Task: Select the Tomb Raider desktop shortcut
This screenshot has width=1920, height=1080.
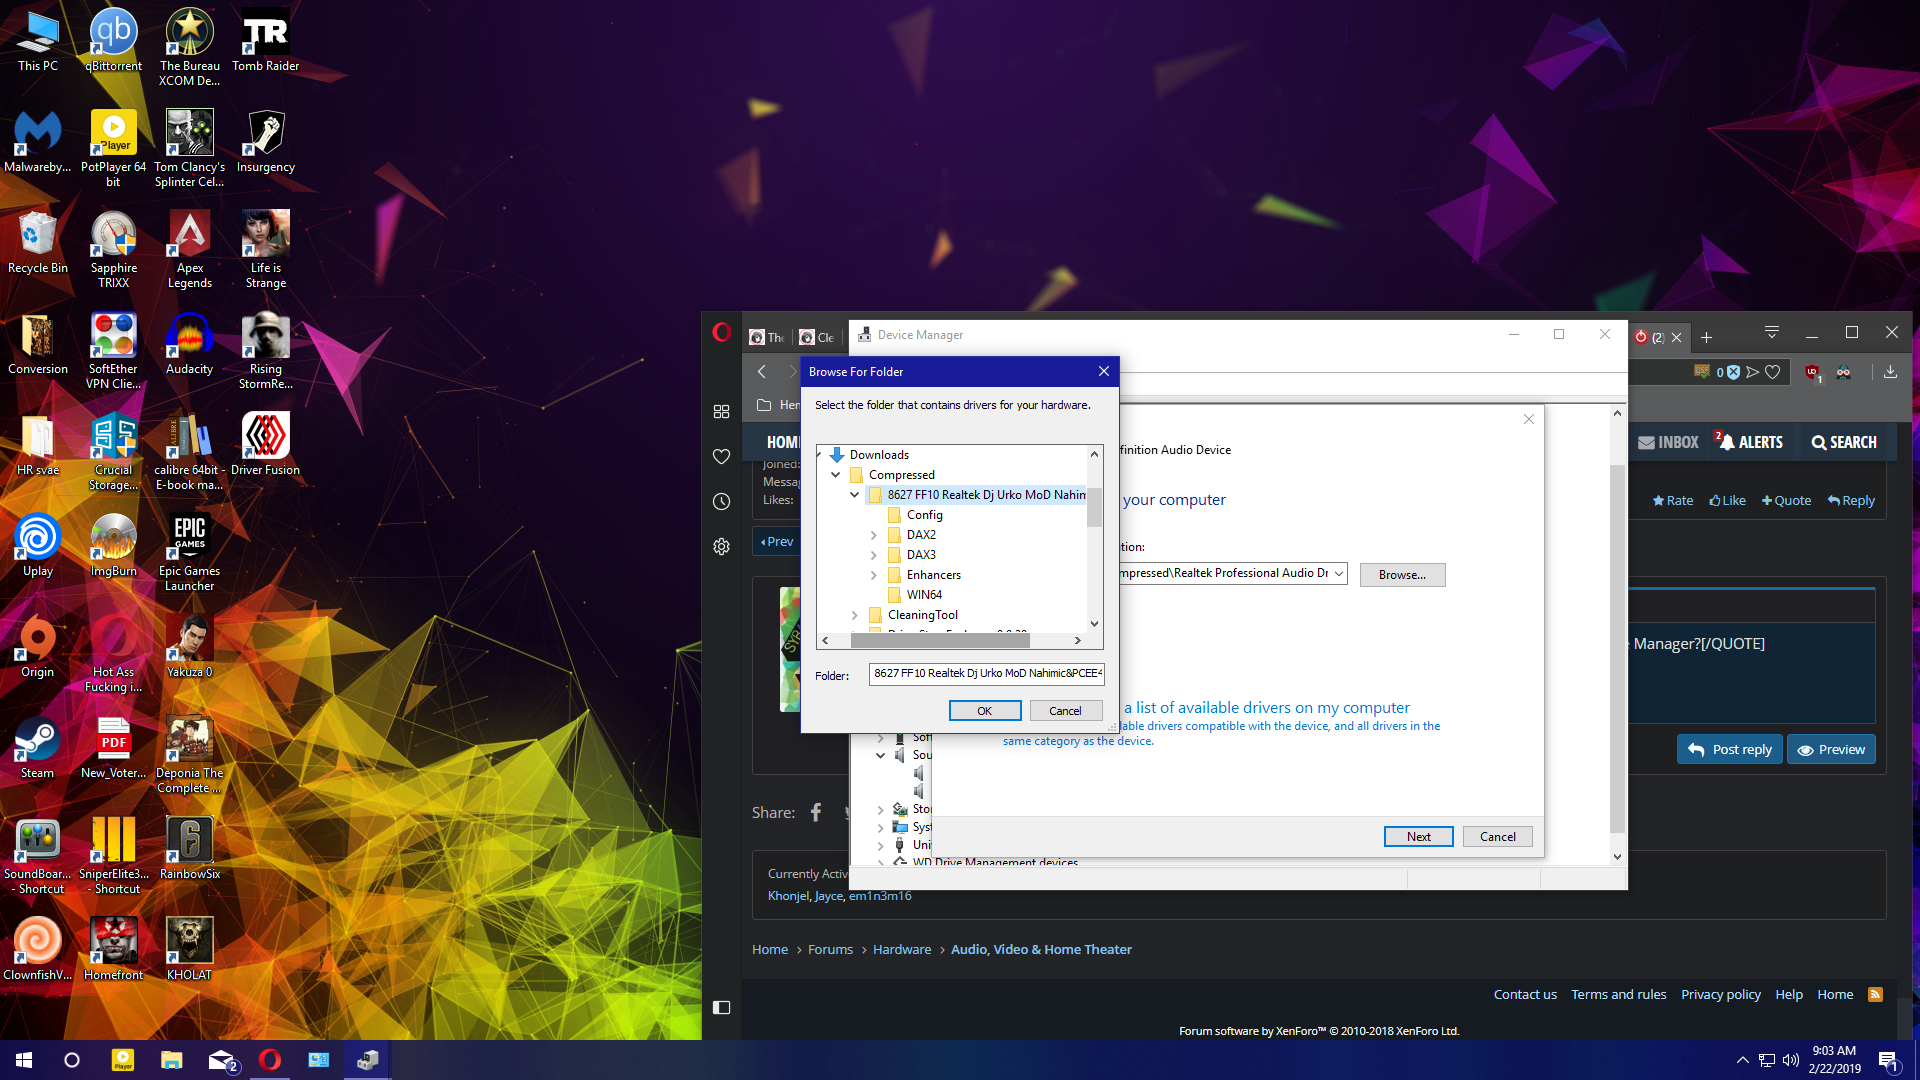Action: pyautogui.click(x=265, y=40)
